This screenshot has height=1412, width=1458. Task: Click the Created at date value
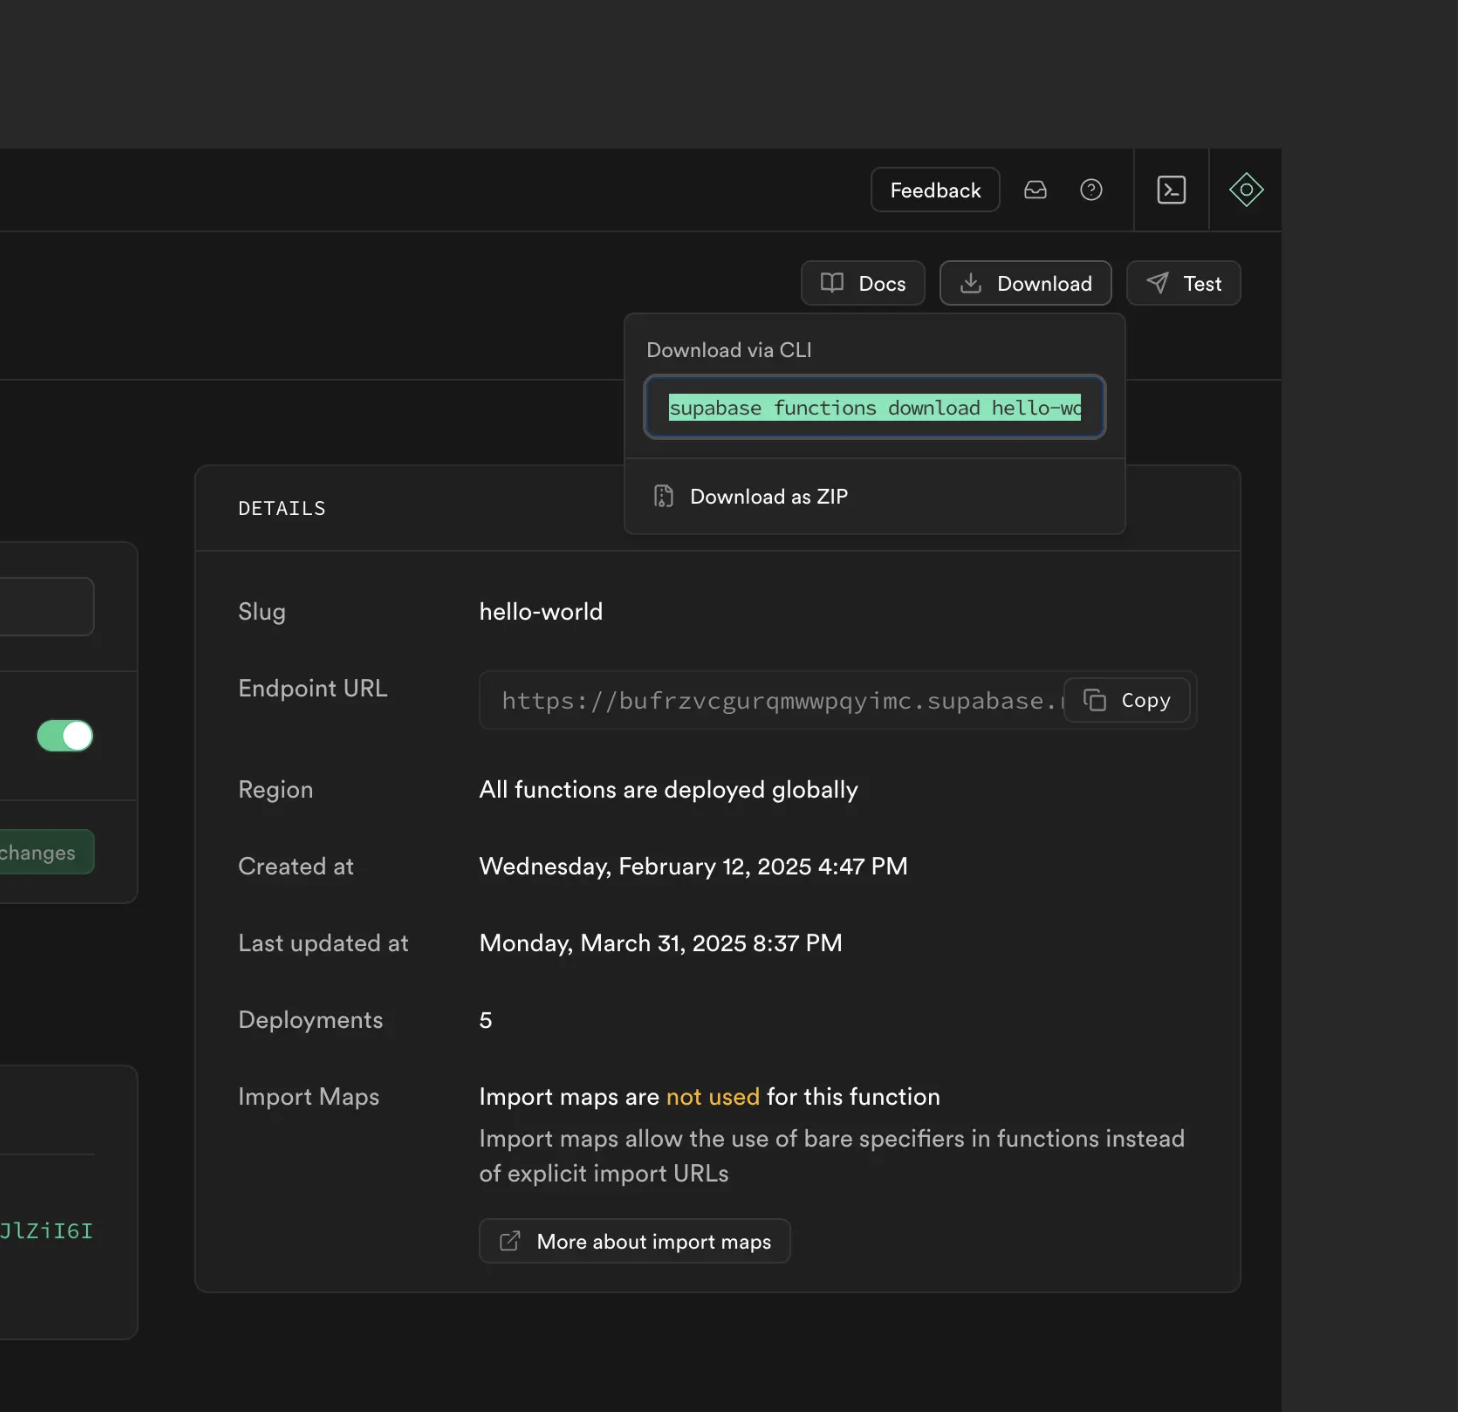(x=693, y=866)
